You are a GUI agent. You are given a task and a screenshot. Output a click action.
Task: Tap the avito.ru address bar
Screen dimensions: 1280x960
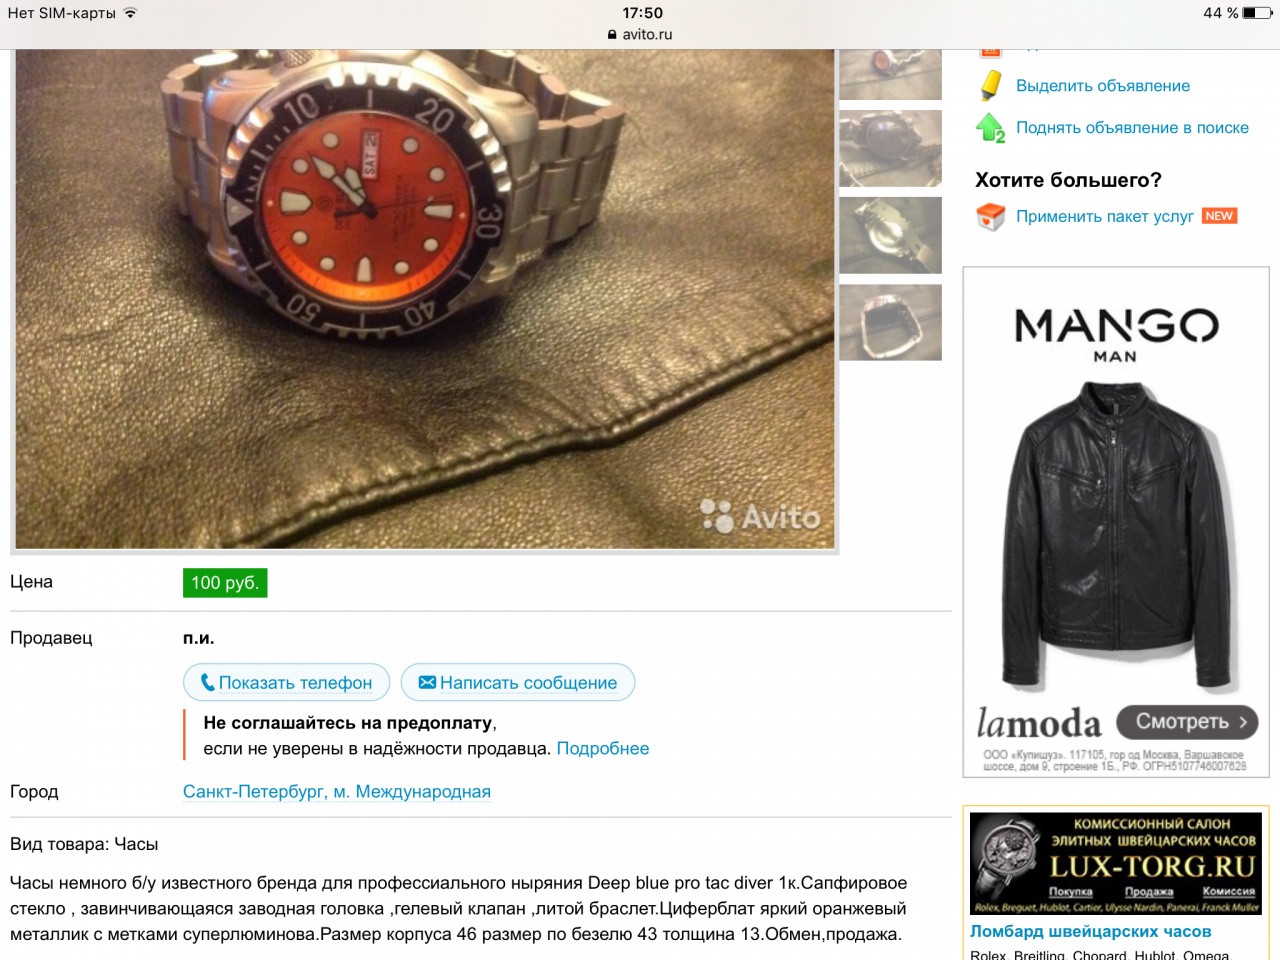[x=640, y=34]
